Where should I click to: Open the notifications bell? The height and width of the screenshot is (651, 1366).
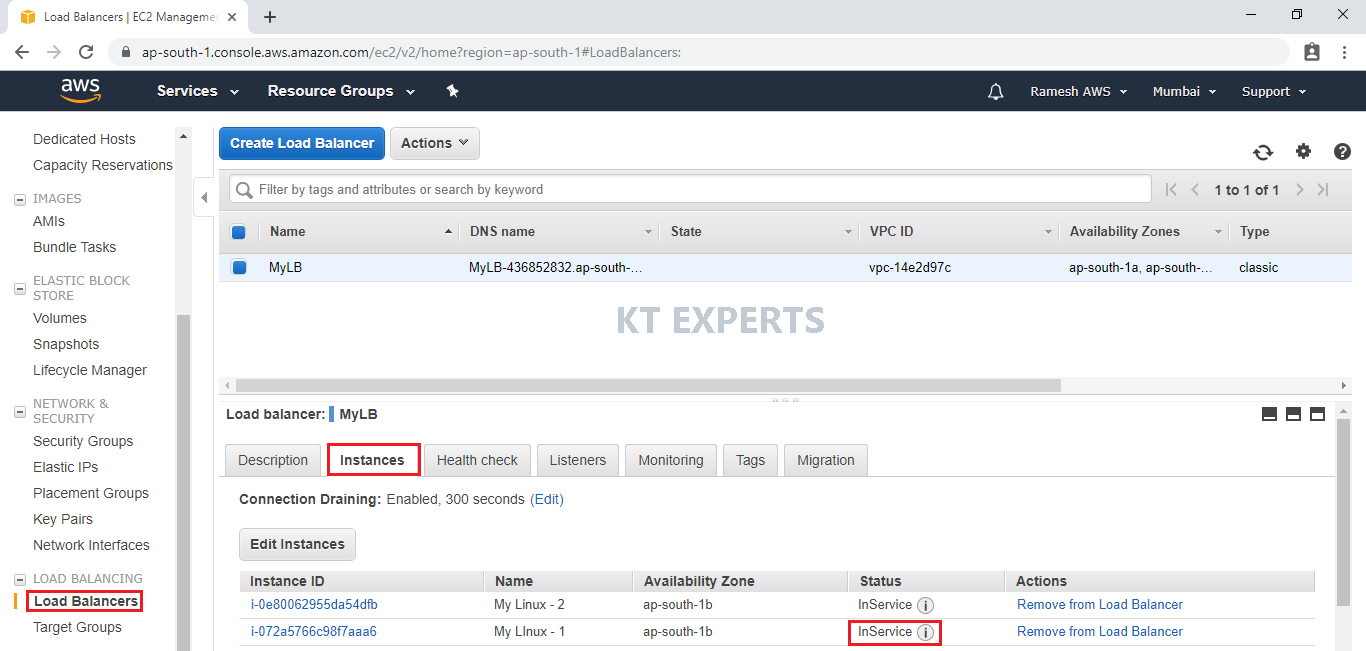point(995,91)
